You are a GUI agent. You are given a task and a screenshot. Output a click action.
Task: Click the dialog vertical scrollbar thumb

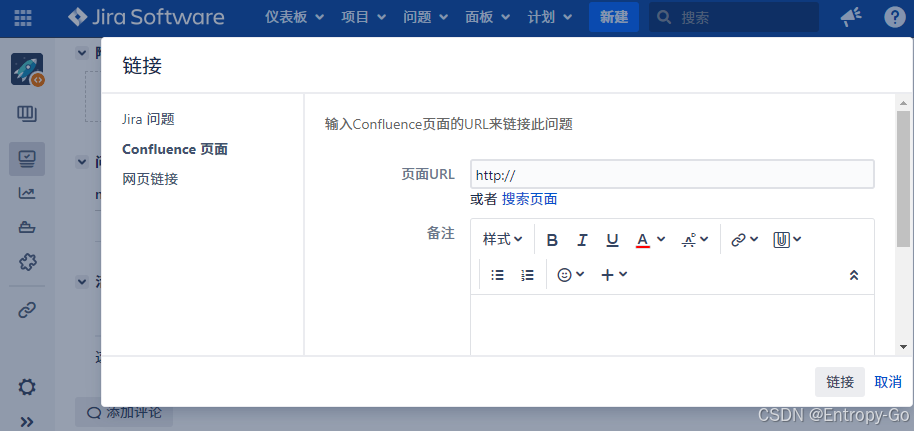click(x=904, y=178)
